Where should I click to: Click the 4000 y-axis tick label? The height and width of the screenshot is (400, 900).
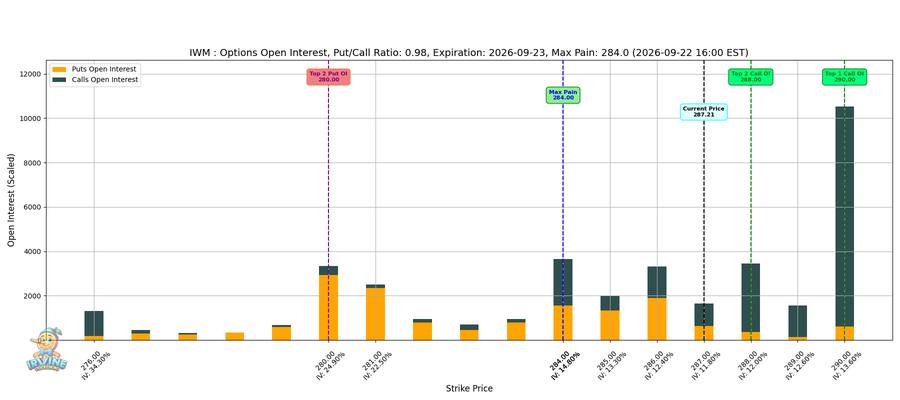point(33,251)
